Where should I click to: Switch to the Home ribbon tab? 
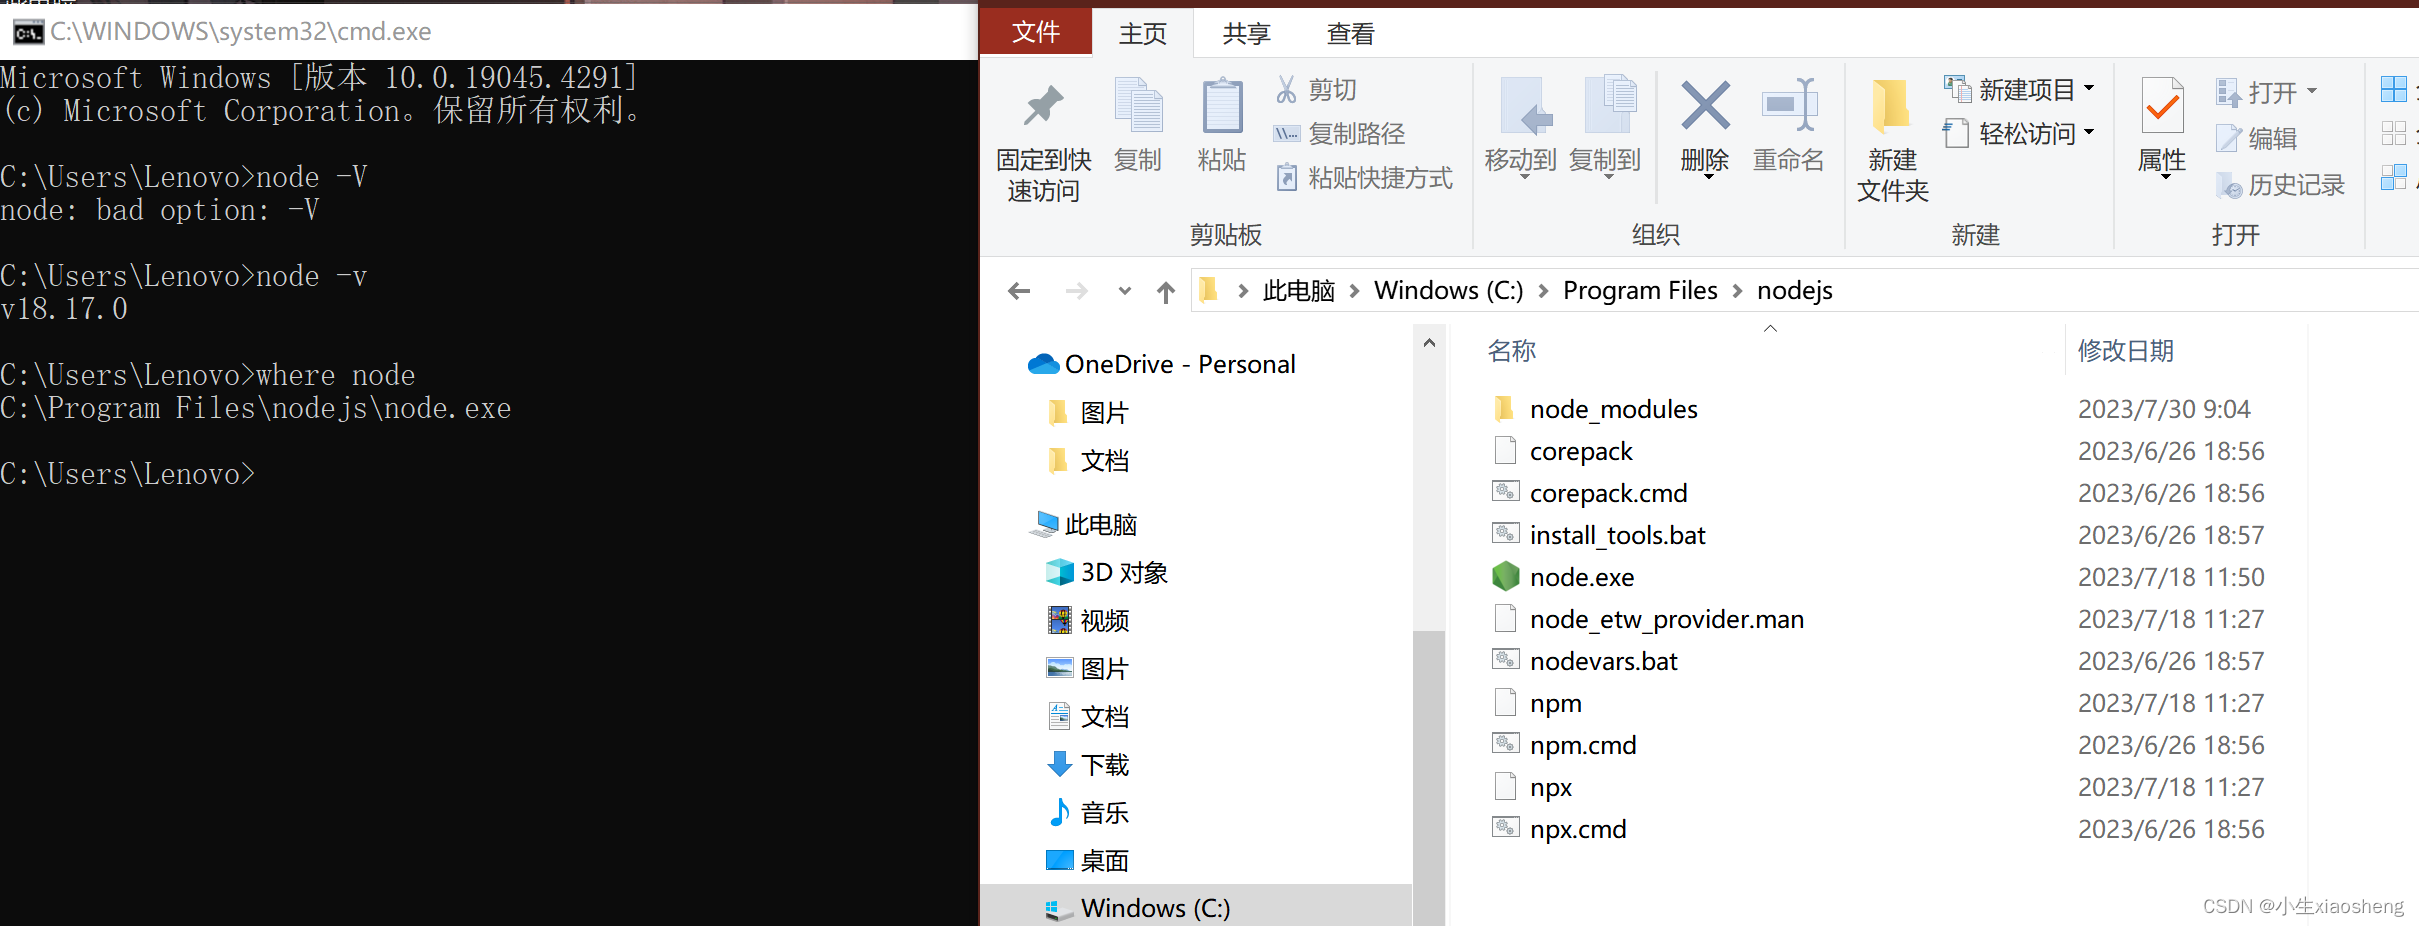(1143, 34)
